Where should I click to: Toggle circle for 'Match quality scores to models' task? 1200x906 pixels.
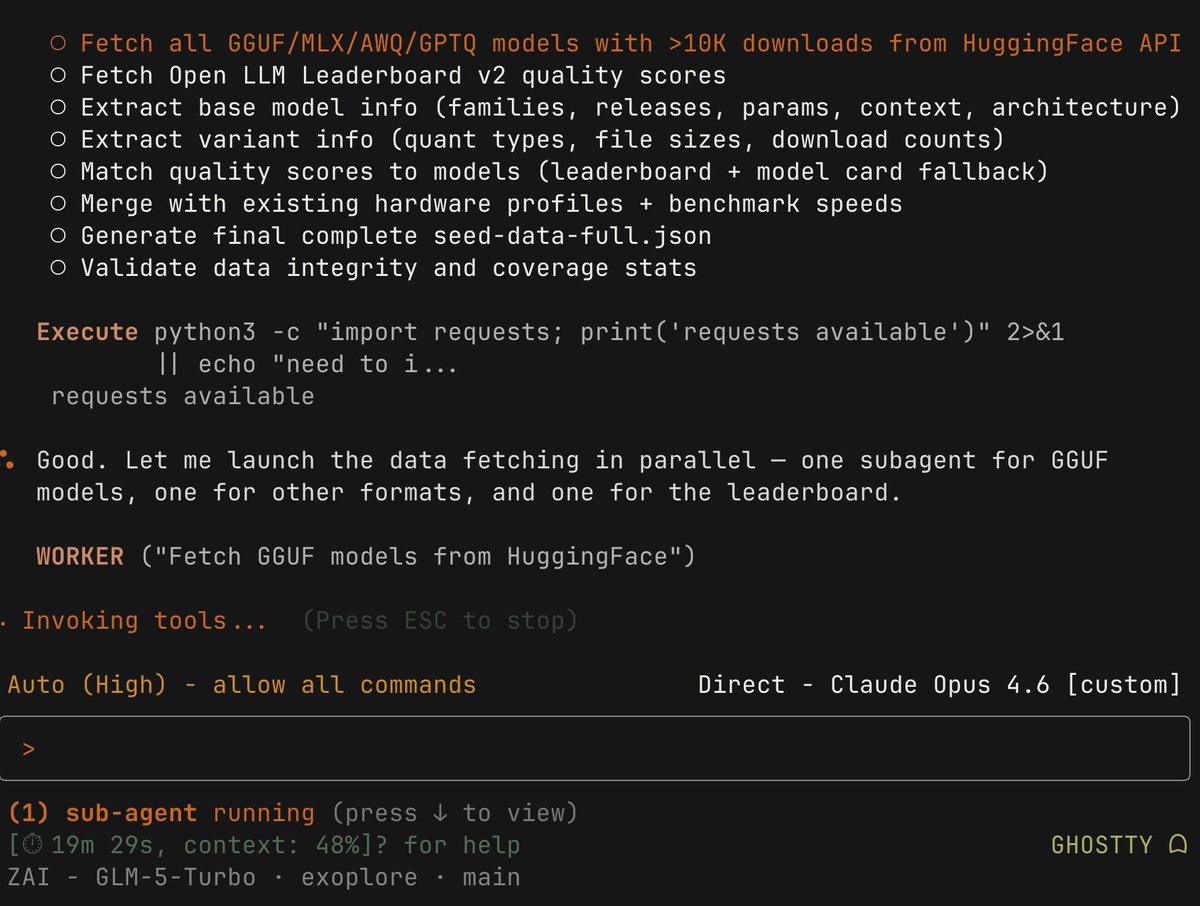(x=58, y=171)
